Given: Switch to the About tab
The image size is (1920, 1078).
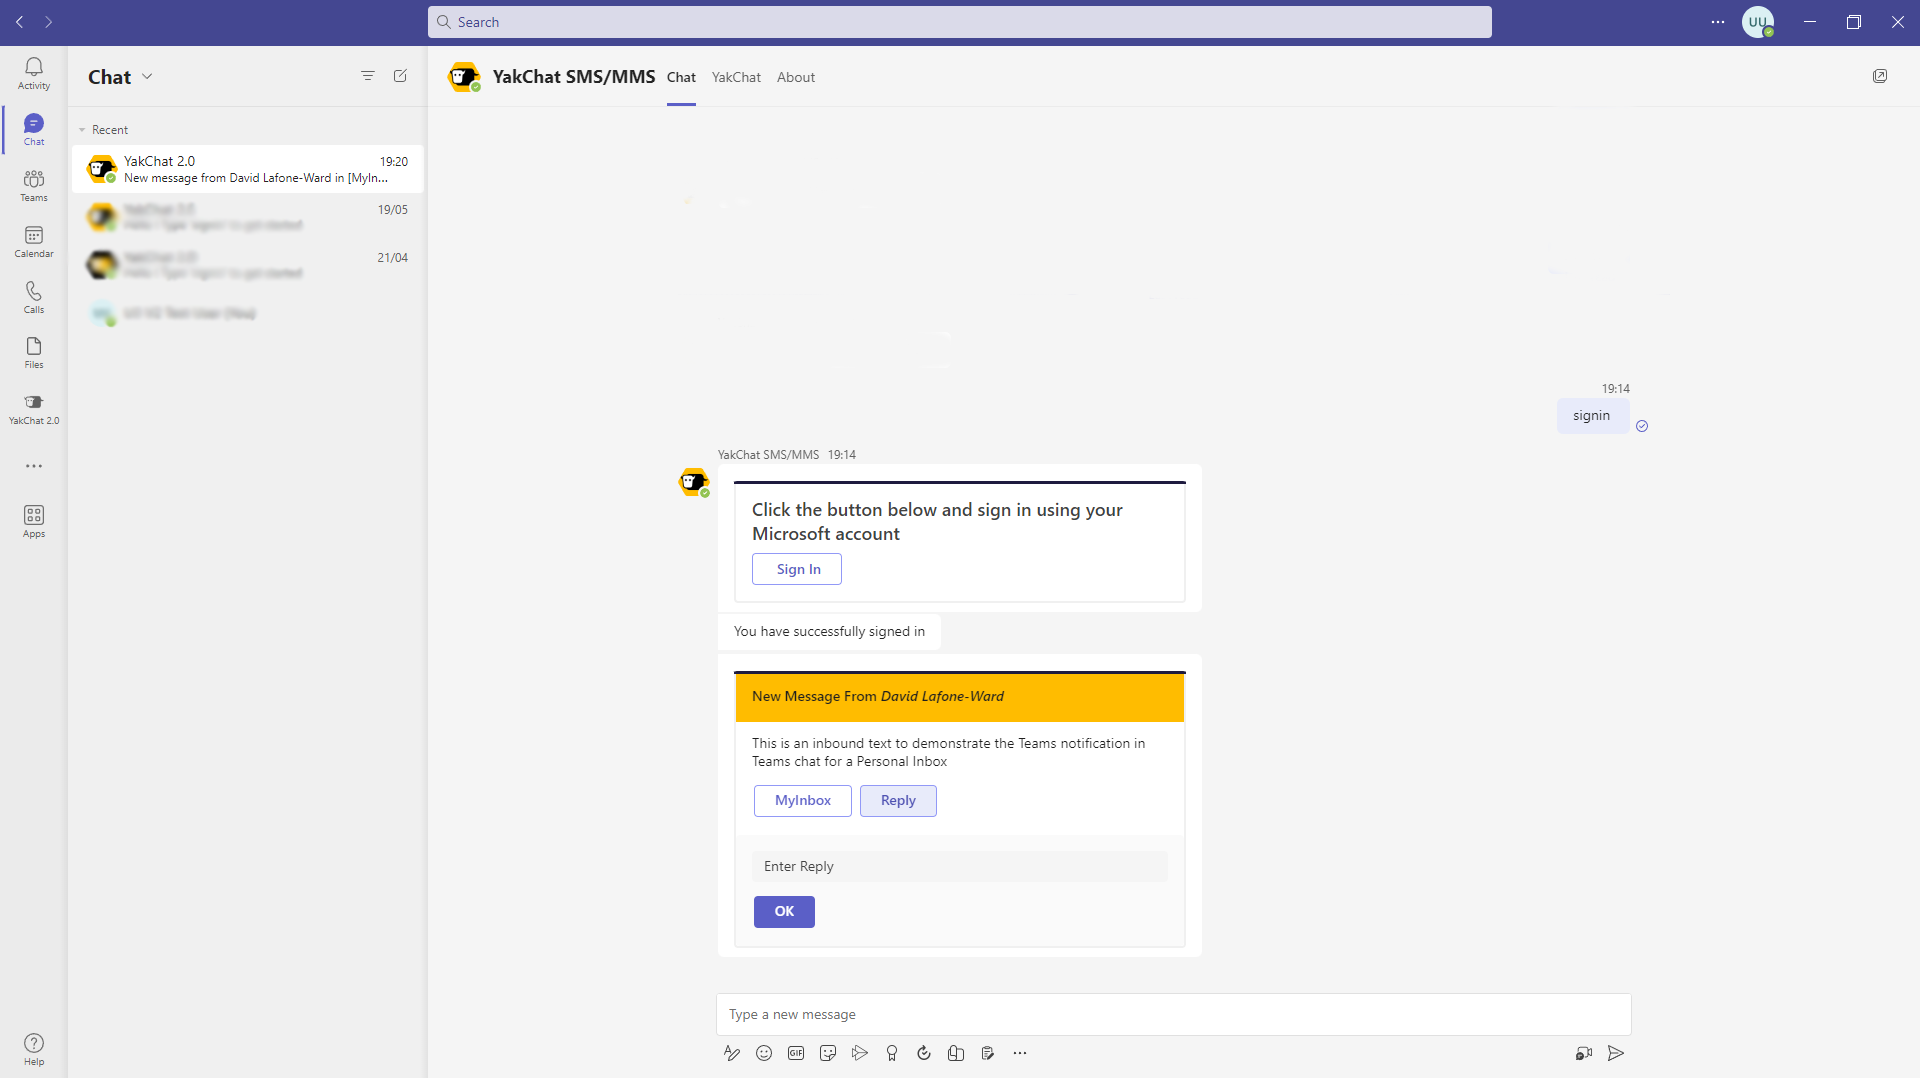Looking at the screenshot, I should 796,77.
